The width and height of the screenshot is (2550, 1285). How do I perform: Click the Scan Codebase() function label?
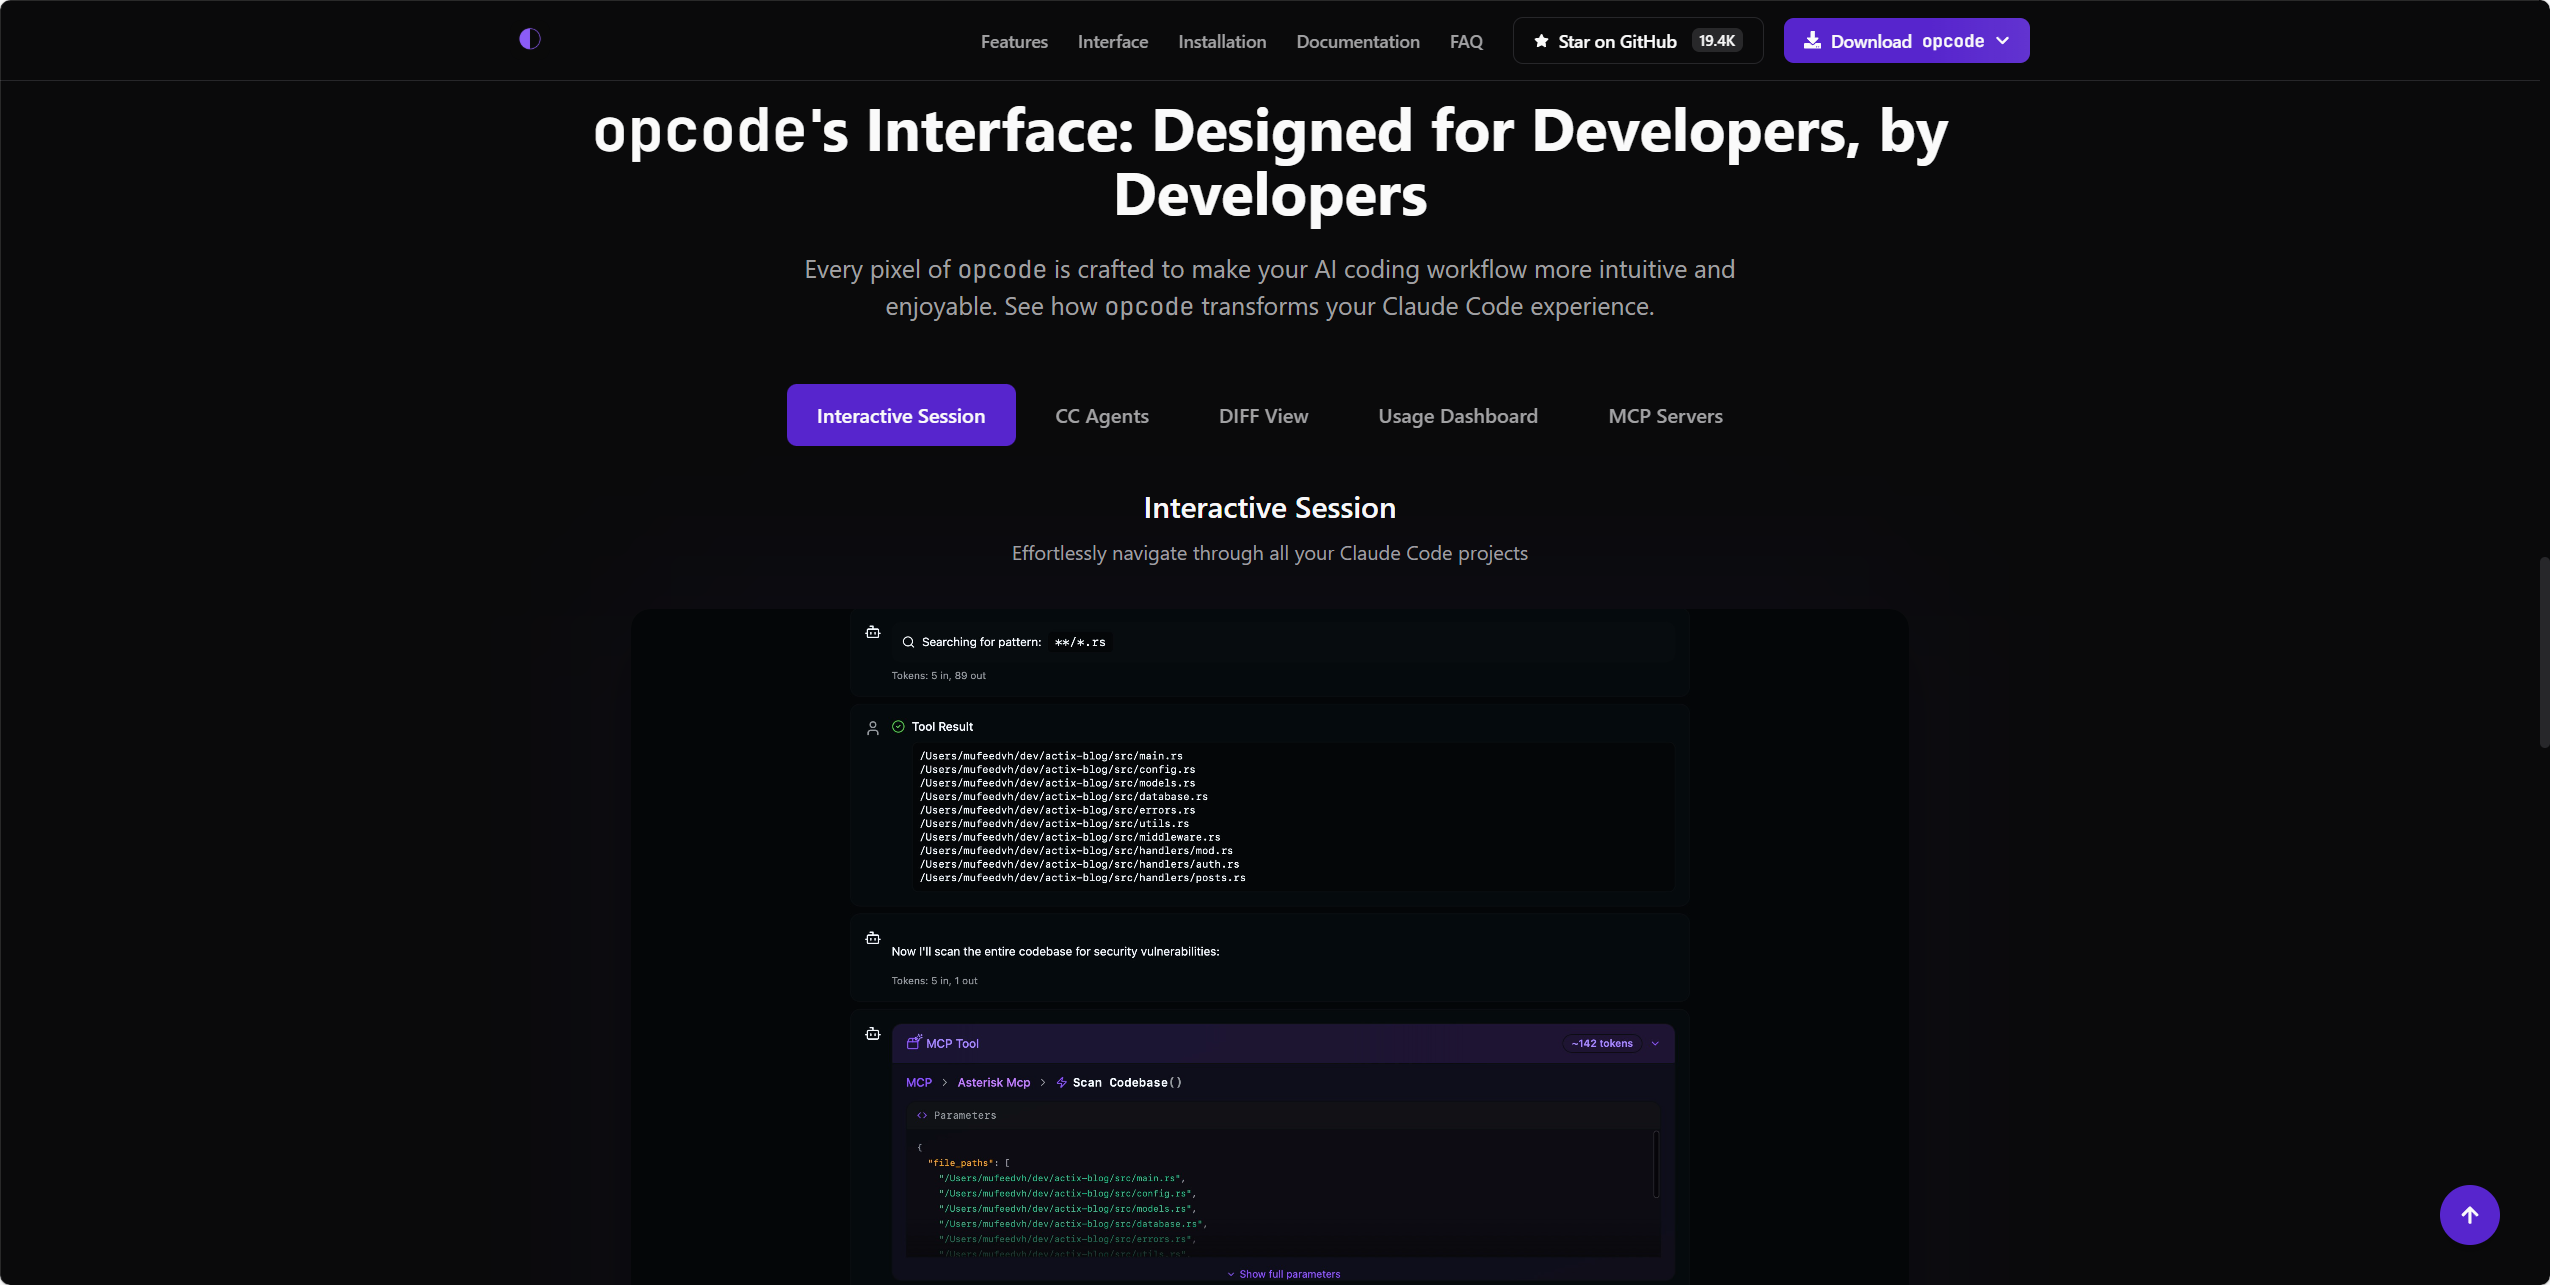1127,1082
